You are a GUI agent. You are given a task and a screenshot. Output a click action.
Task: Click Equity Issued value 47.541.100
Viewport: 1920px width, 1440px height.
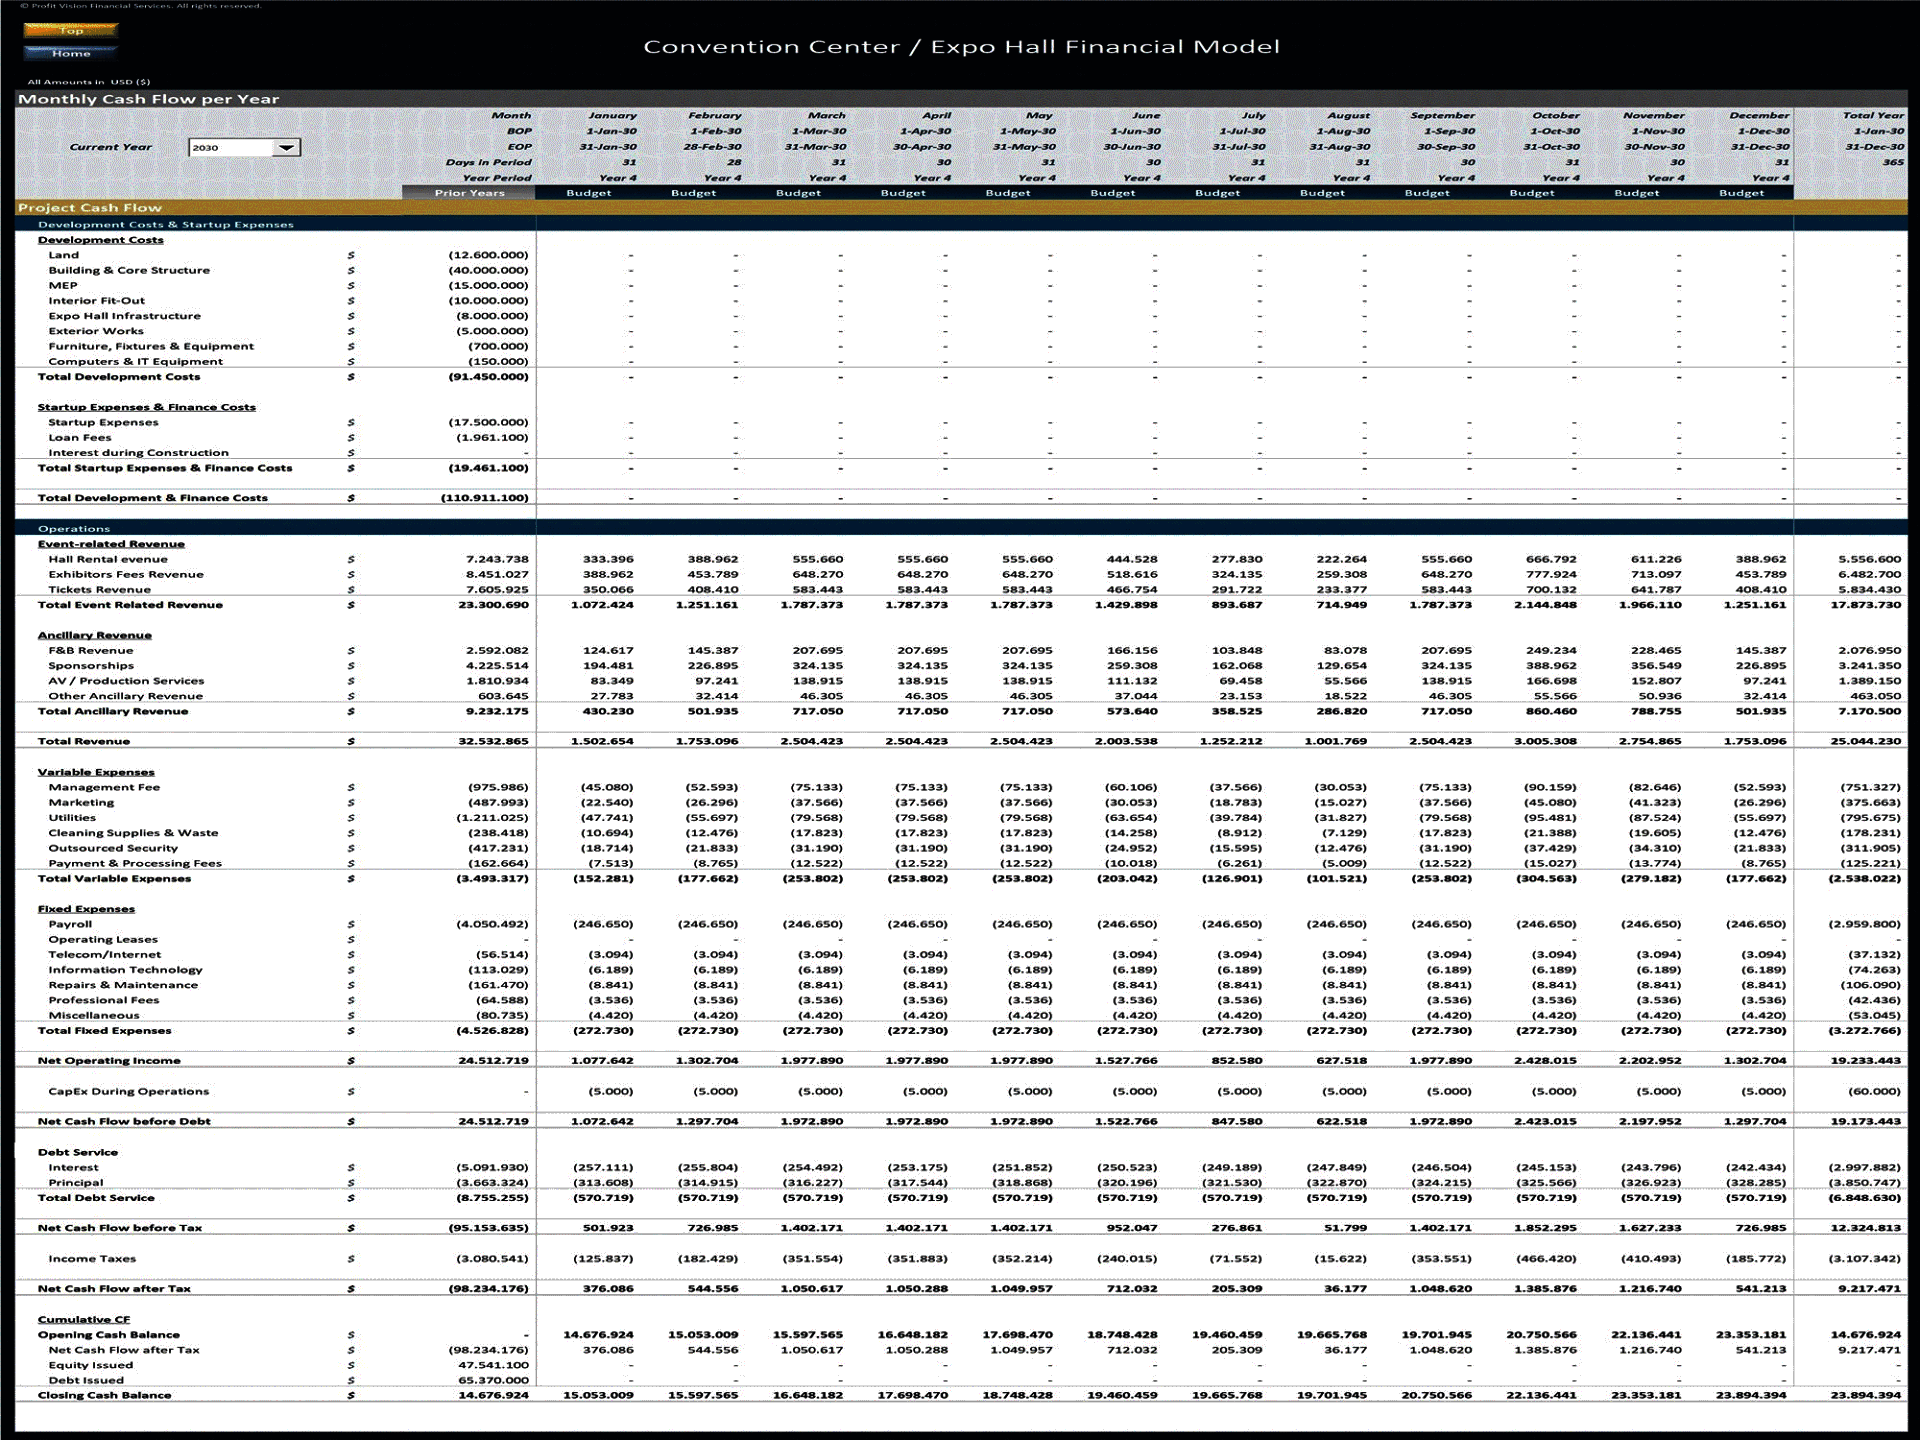click(x=493, y=1365)
